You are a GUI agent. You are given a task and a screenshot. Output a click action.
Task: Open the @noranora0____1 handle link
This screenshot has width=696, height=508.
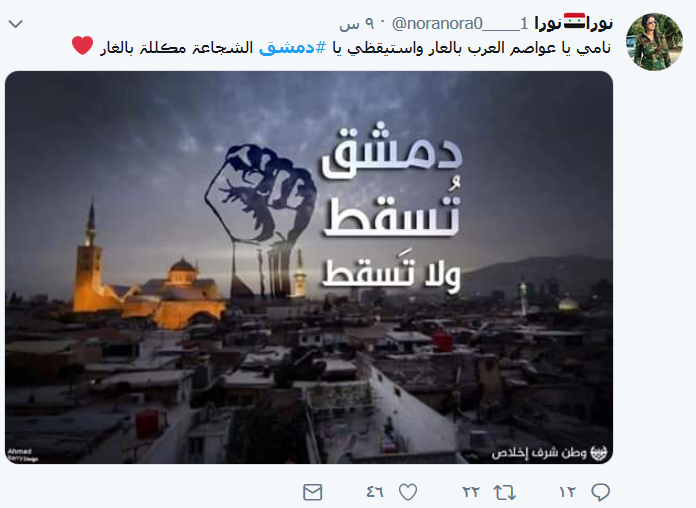click(460, 24)
